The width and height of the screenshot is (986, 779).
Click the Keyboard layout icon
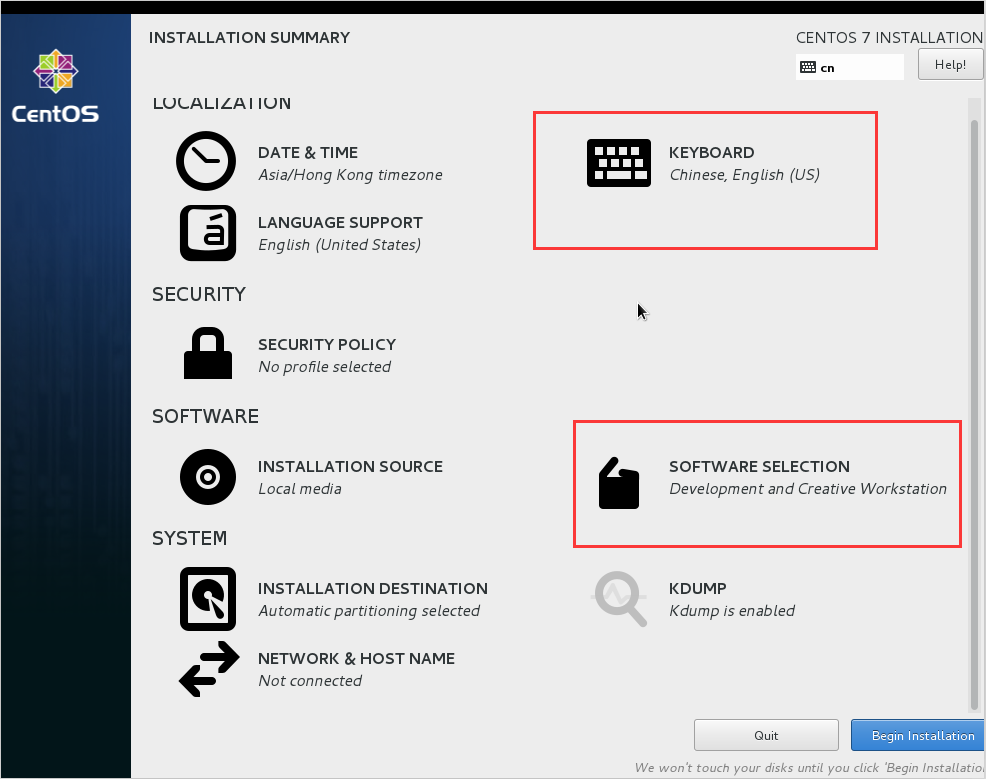coord(619,163)
